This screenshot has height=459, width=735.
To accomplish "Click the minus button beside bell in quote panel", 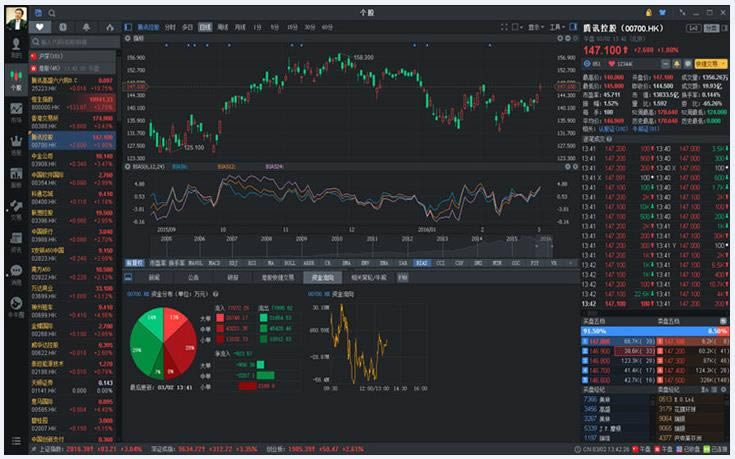I will click(x=666, y=63).
